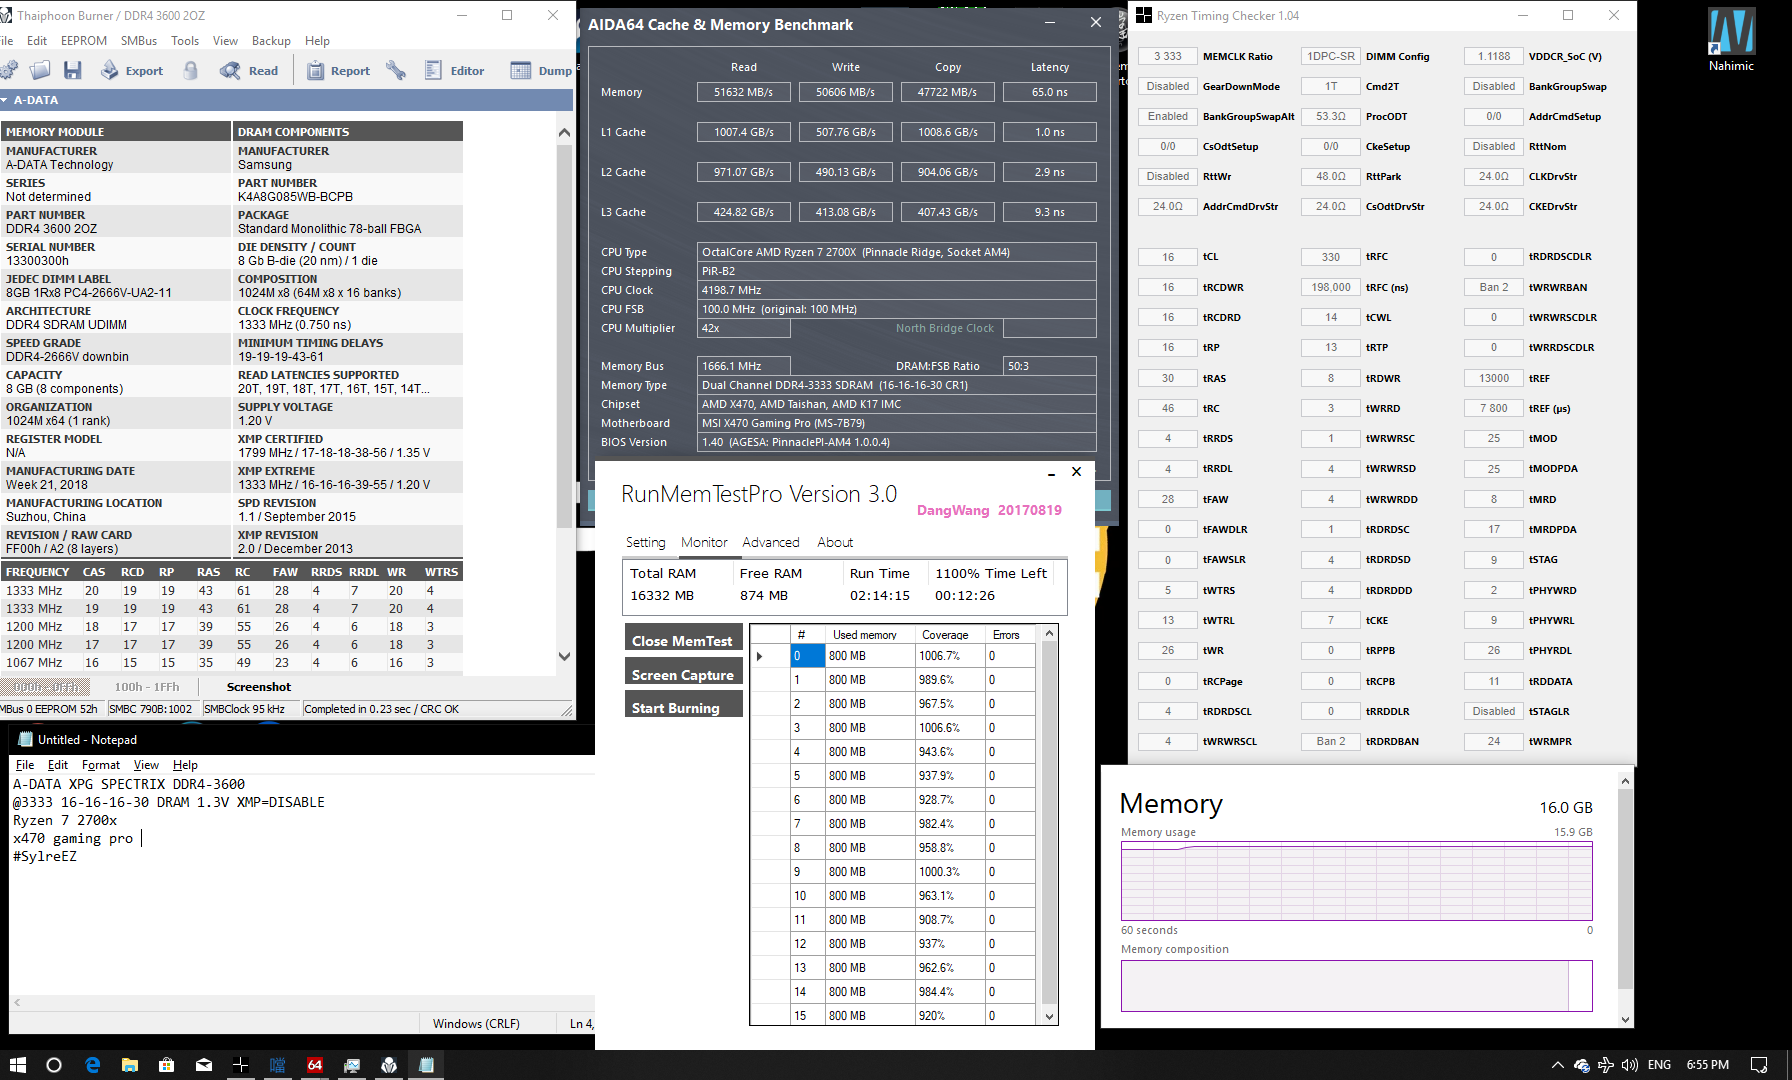Click the Dump toolbar button

541,70
